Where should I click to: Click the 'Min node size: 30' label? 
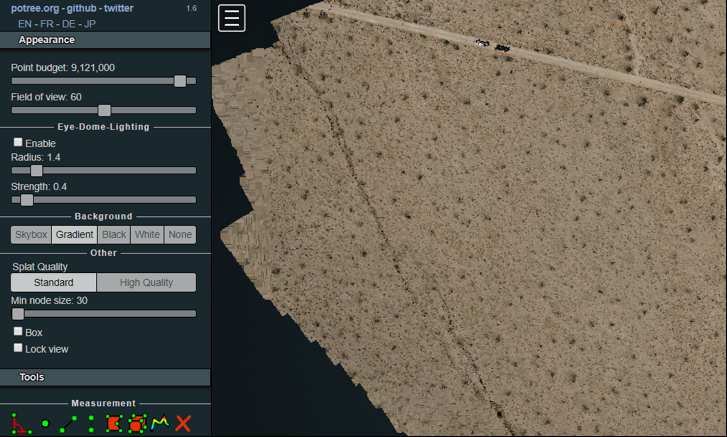pyautogui.click(x=49, y=300)
